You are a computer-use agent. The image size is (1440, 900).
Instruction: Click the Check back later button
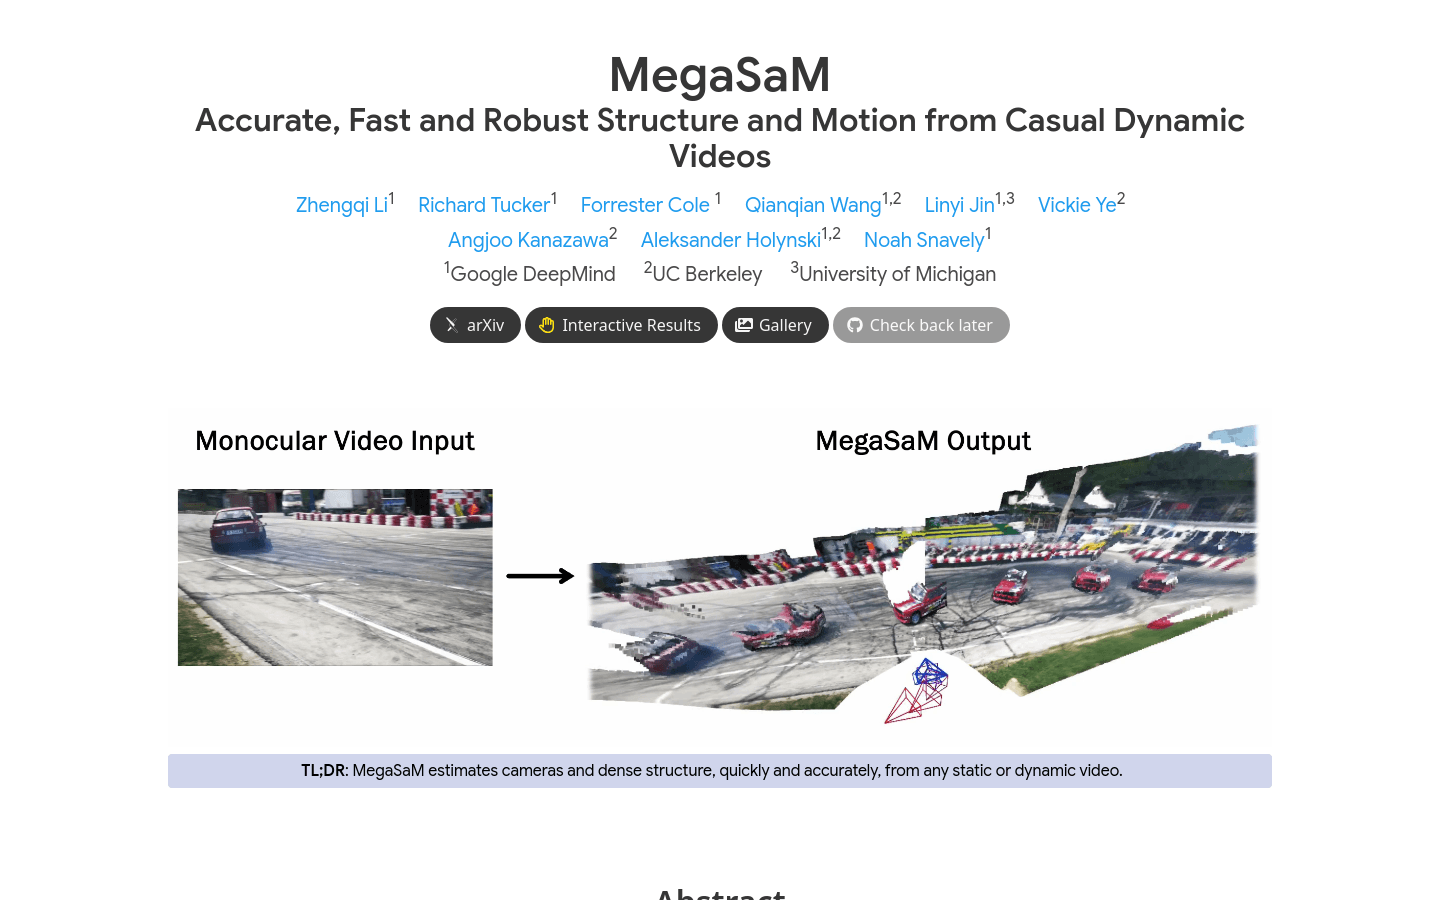(x=921, y=325)
